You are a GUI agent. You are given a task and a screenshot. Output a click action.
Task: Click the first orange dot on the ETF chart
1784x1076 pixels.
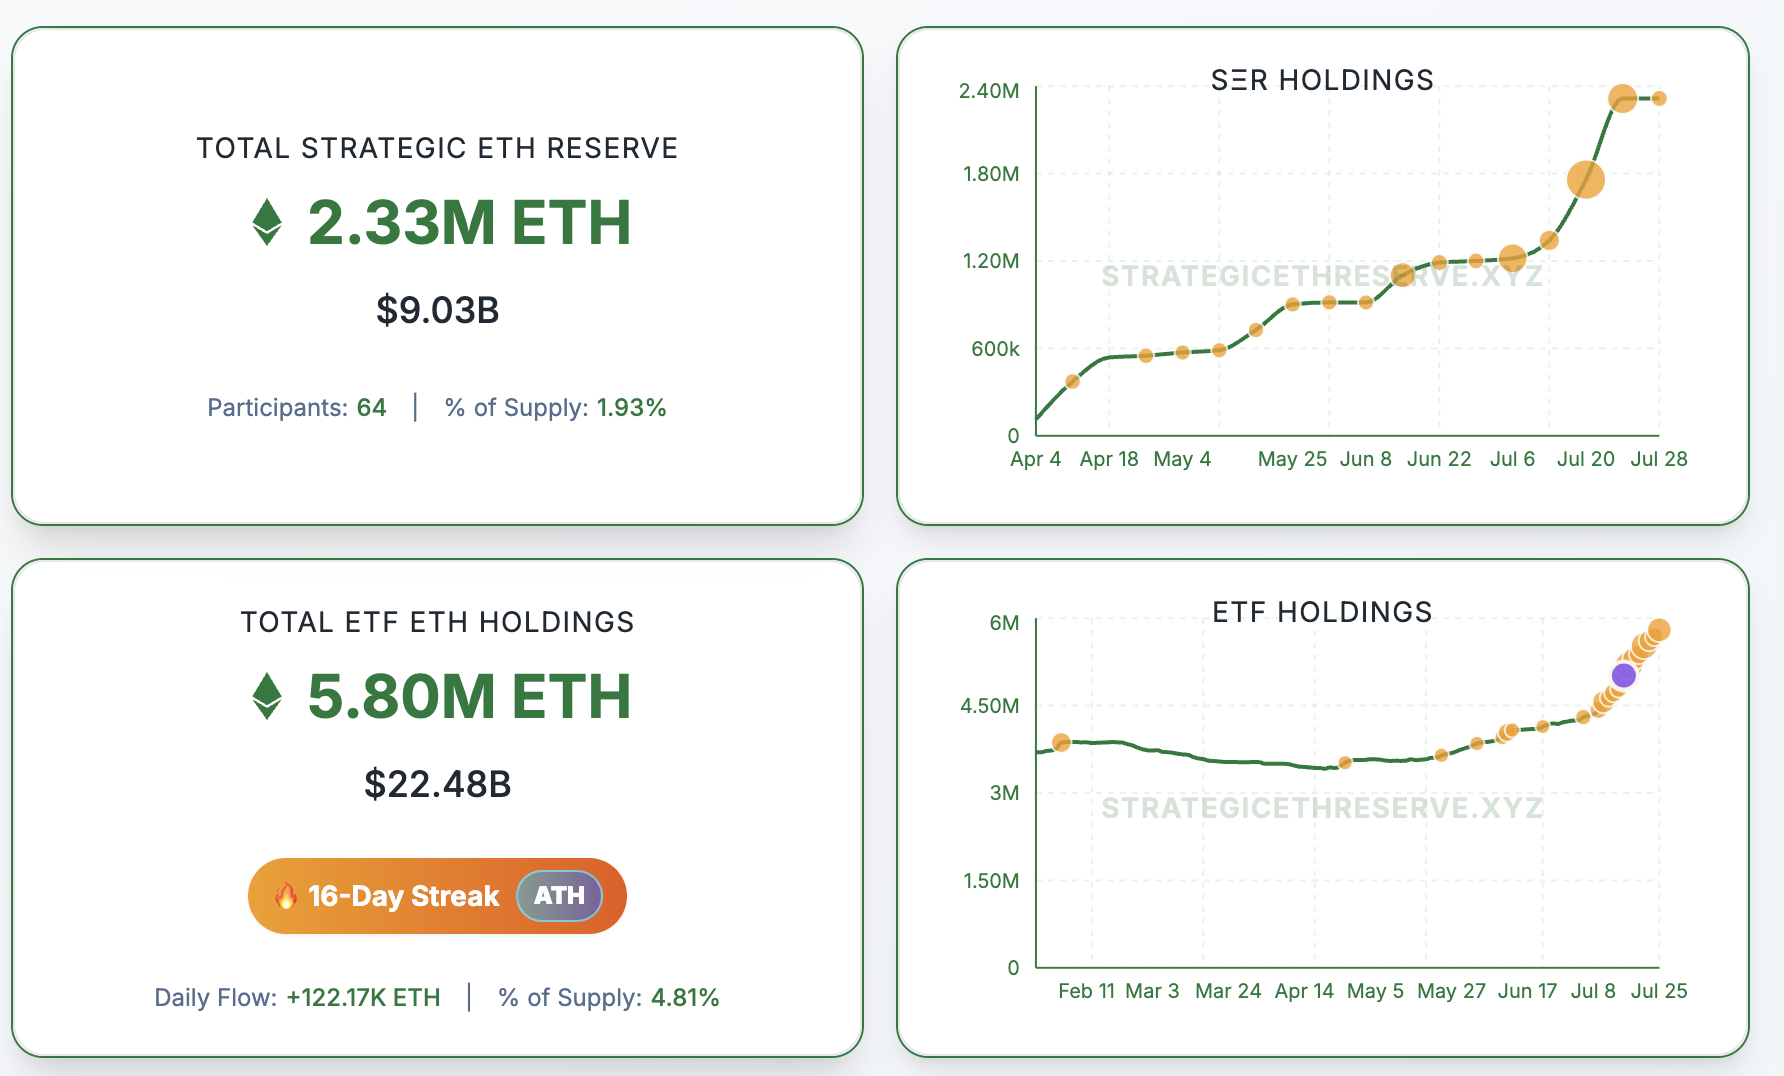[x=1061, y=742]
